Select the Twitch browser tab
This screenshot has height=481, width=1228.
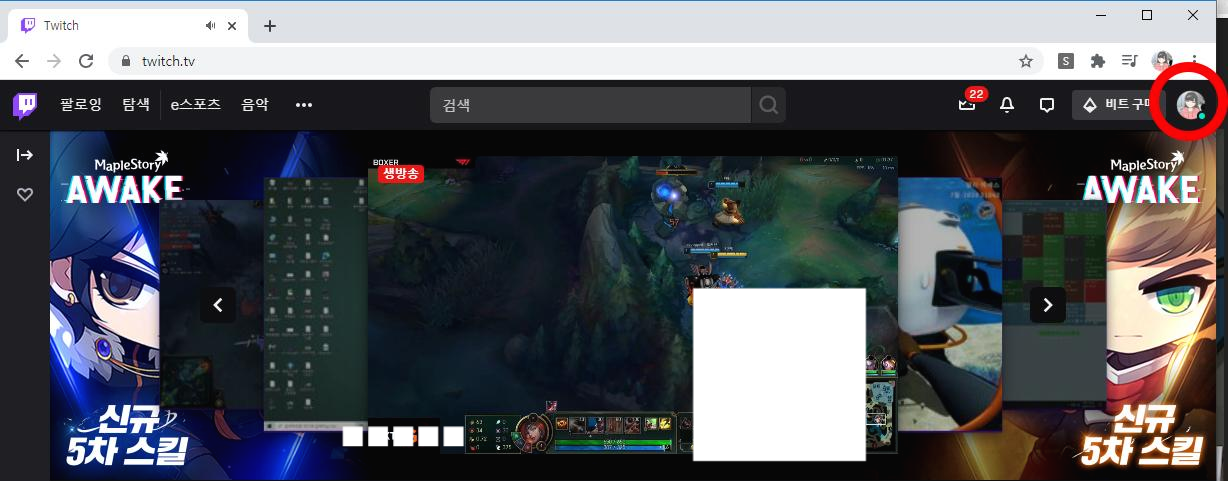coord(127,26)
